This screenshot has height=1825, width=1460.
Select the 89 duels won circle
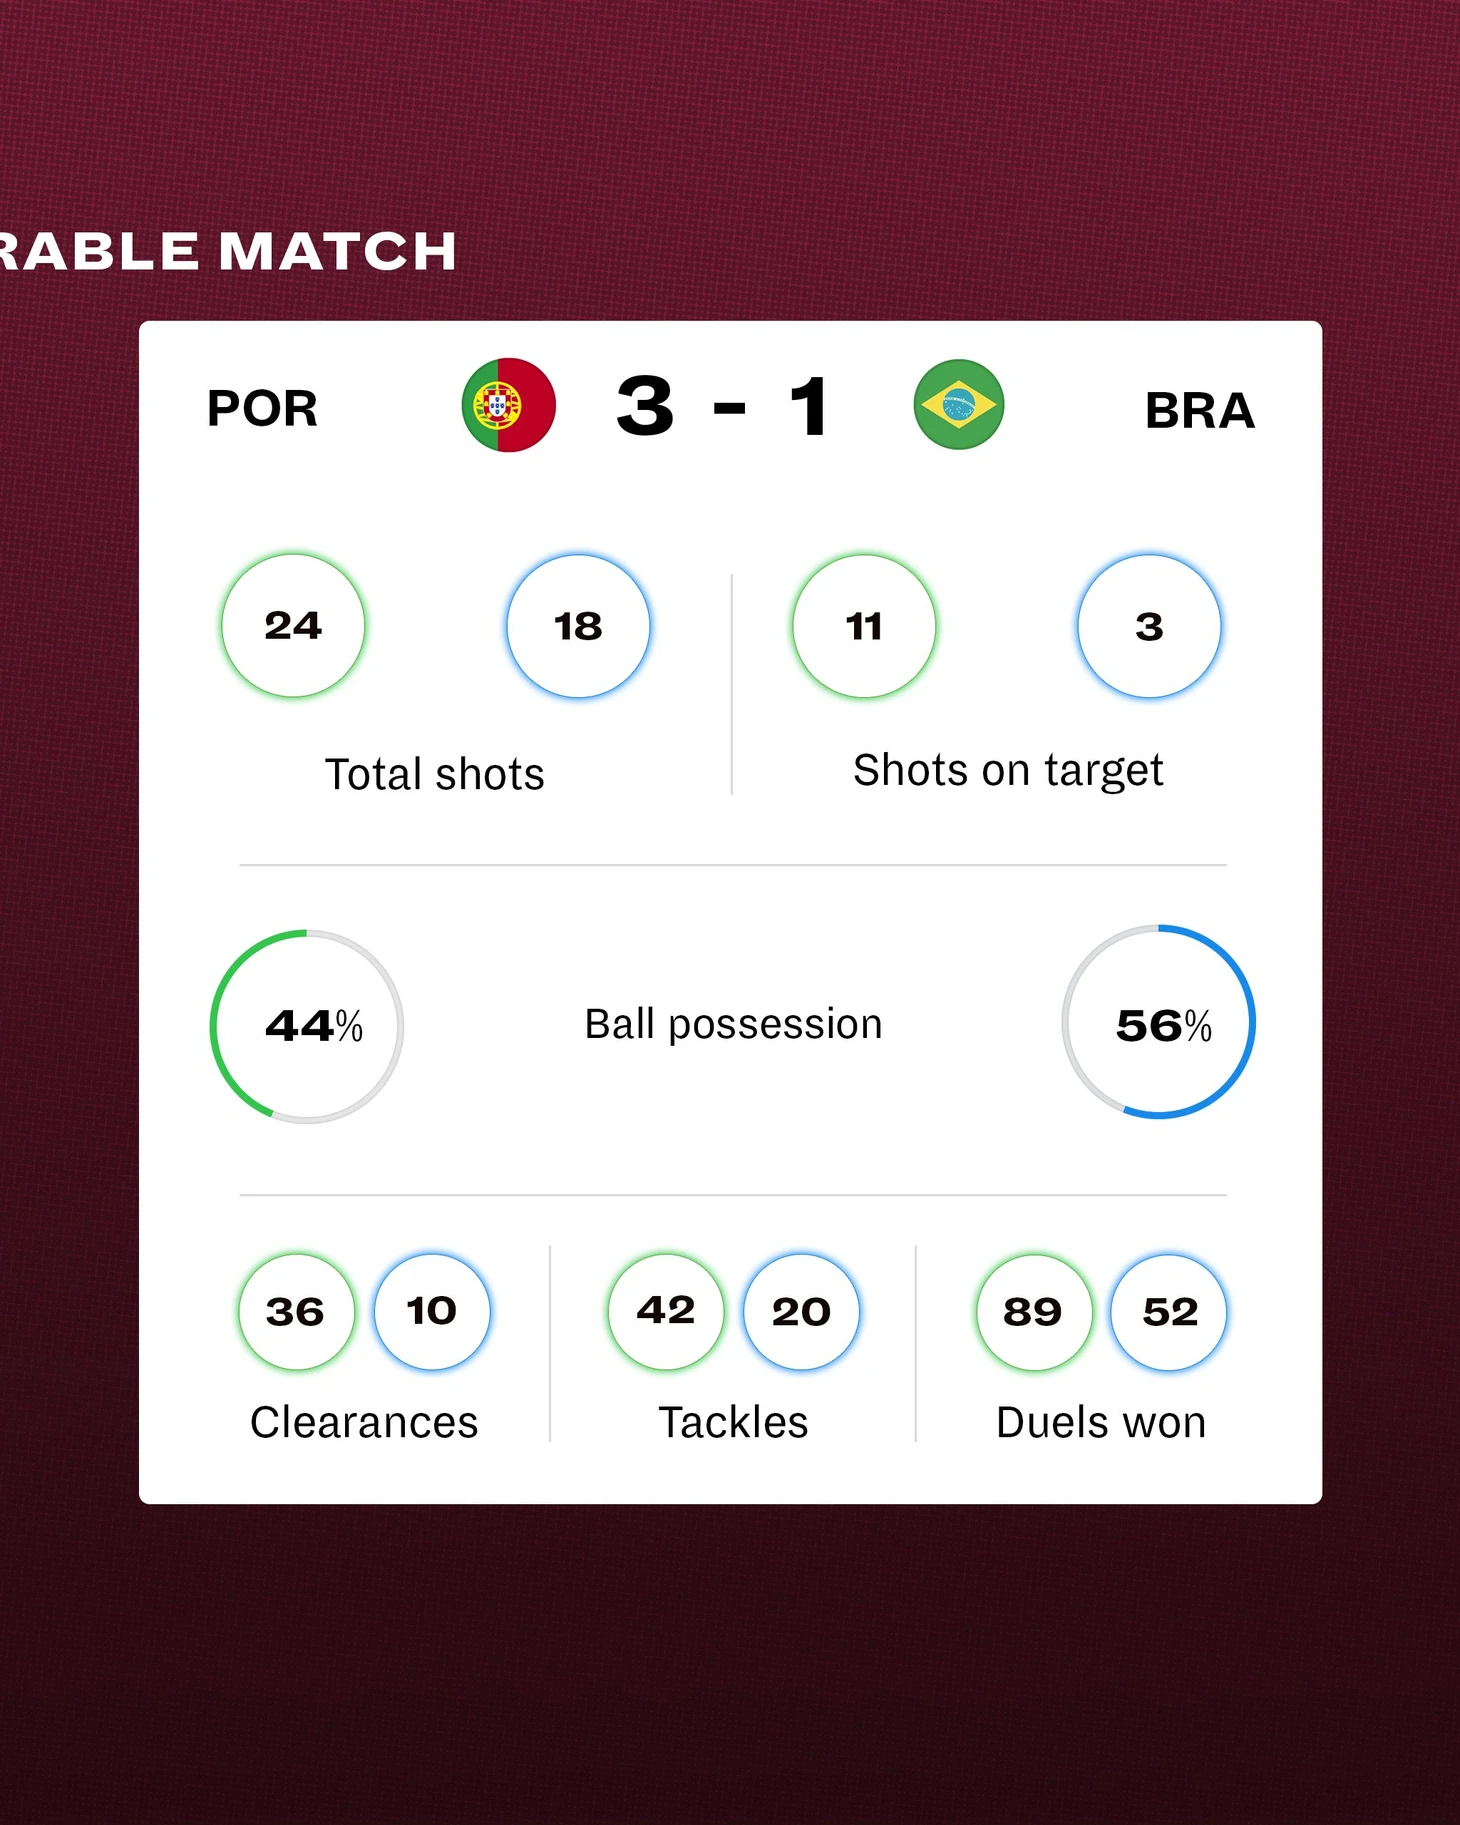1033,1311
